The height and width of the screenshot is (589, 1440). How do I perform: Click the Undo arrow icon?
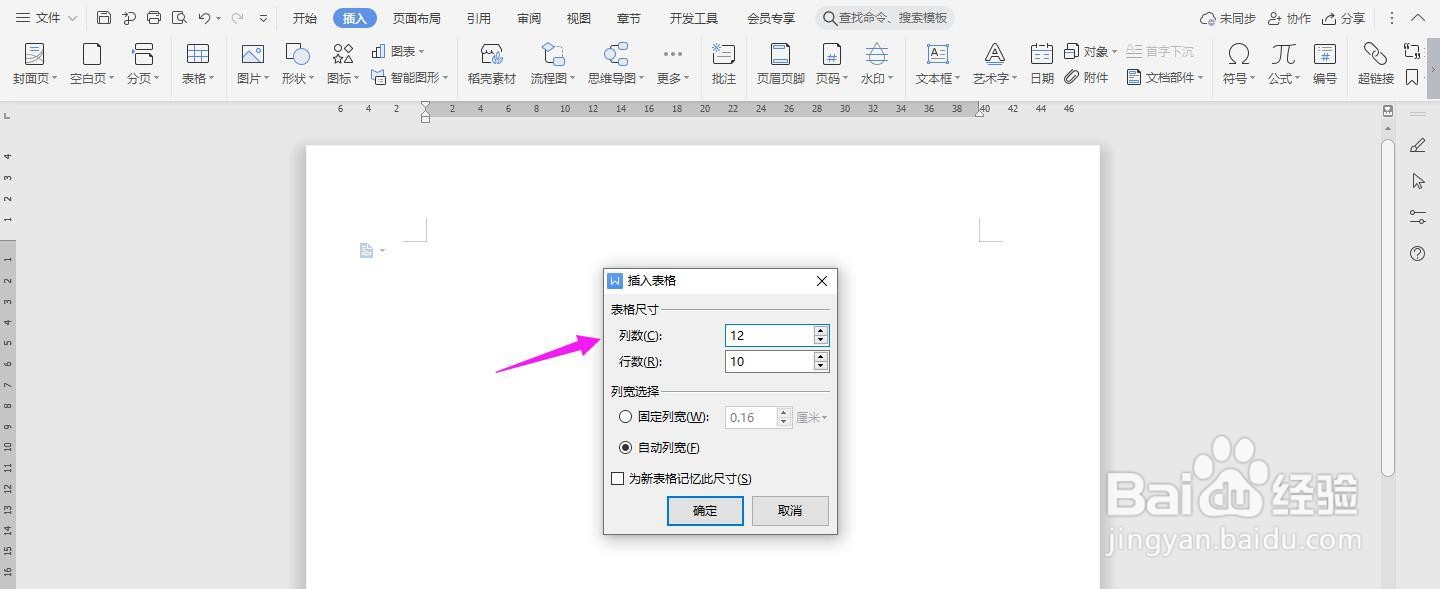click(x=204, y=18)
